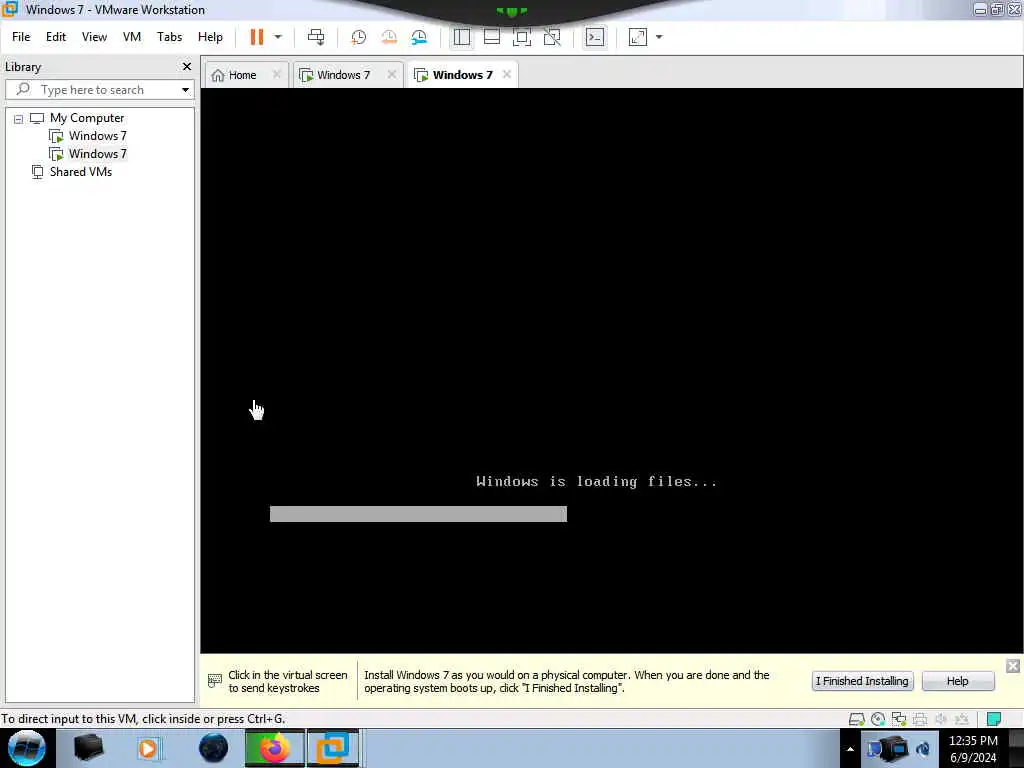Select Shared VMs in the library
Screen dimensions: 1024x768
pyautogui.click(x=80, y=172)
